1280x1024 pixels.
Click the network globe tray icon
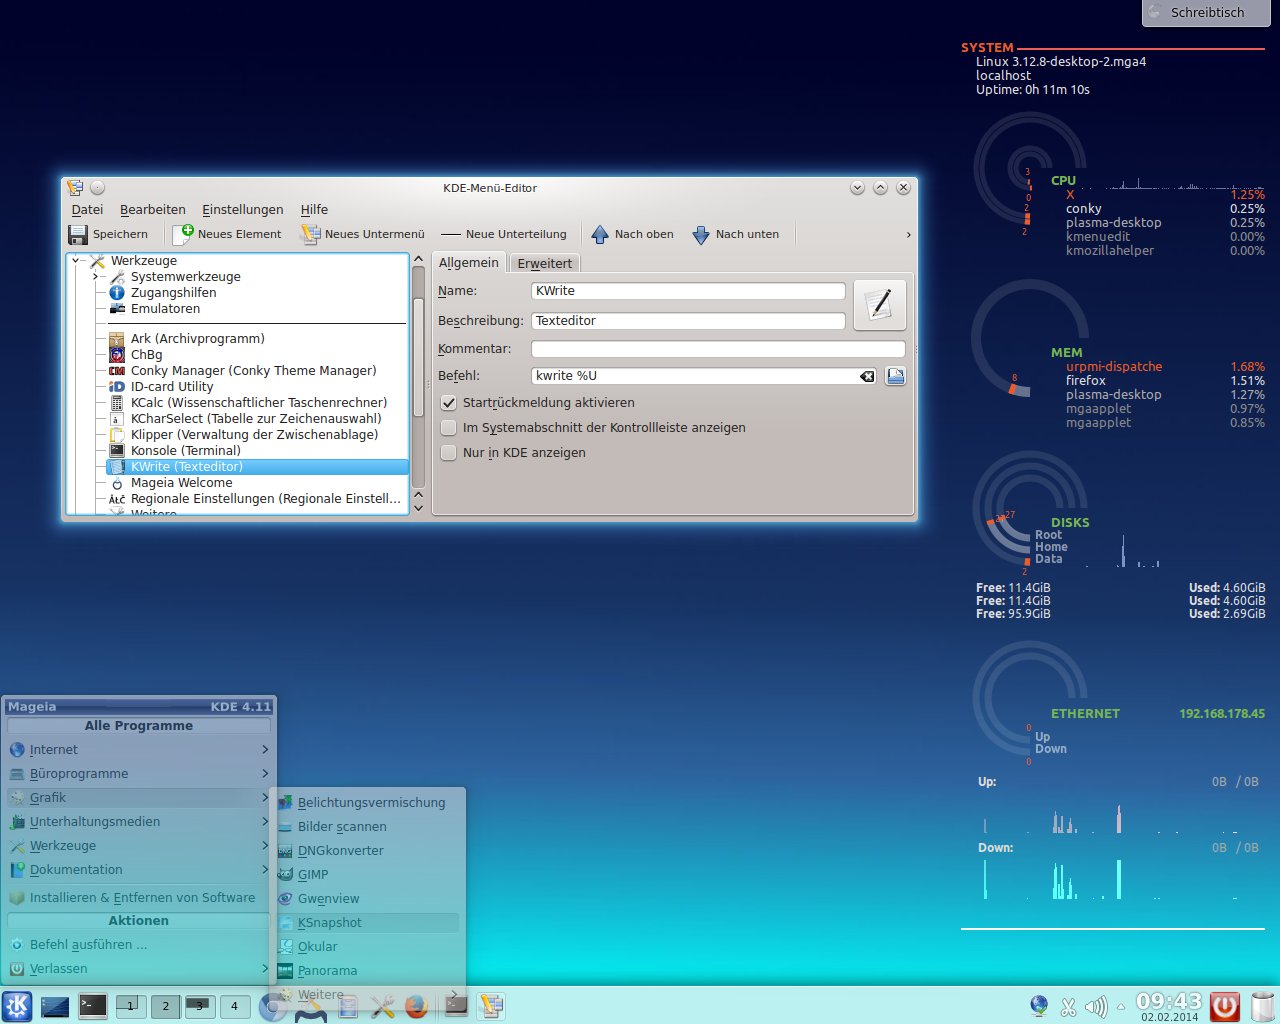(1039, 1006)
